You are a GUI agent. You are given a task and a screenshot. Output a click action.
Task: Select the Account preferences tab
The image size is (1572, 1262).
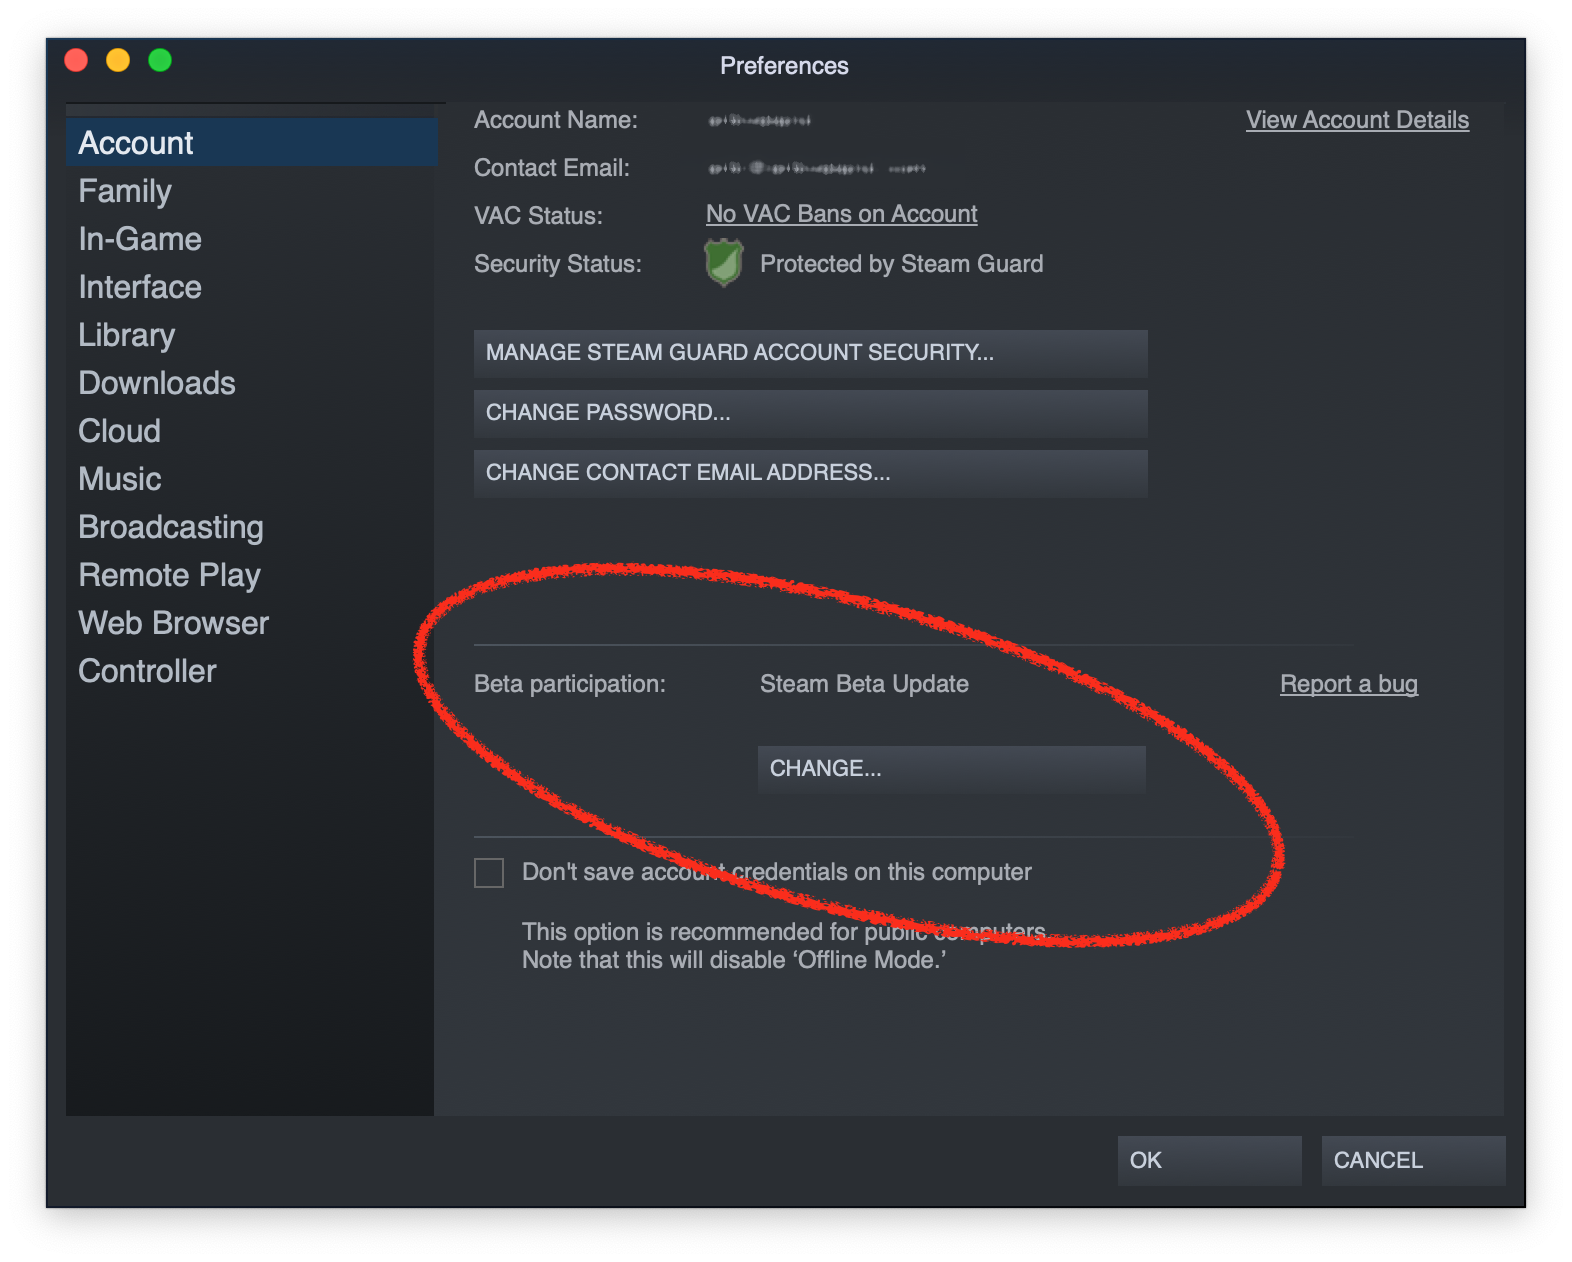coord(251,142)
